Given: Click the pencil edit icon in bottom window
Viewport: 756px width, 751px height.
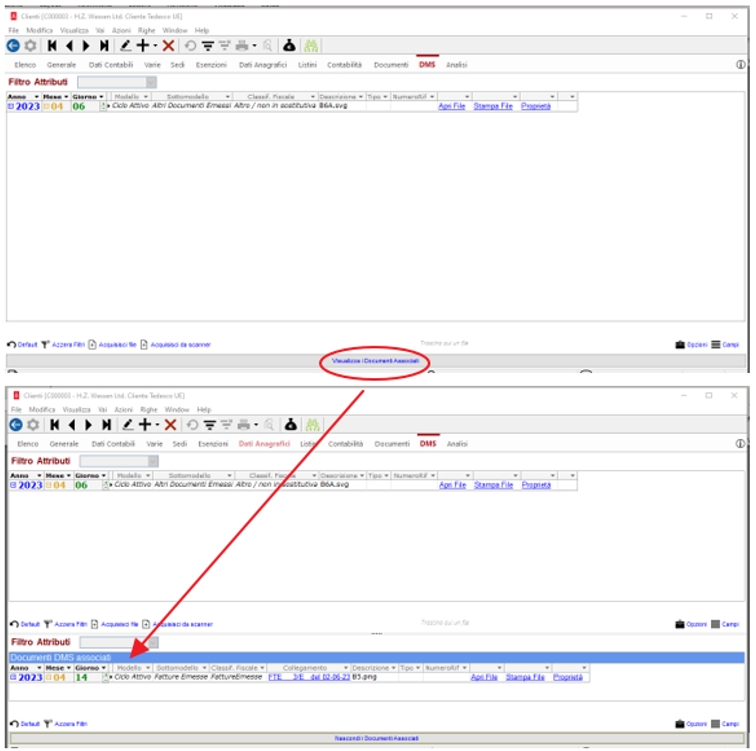Looking at the screenshot, I should 128,425.
